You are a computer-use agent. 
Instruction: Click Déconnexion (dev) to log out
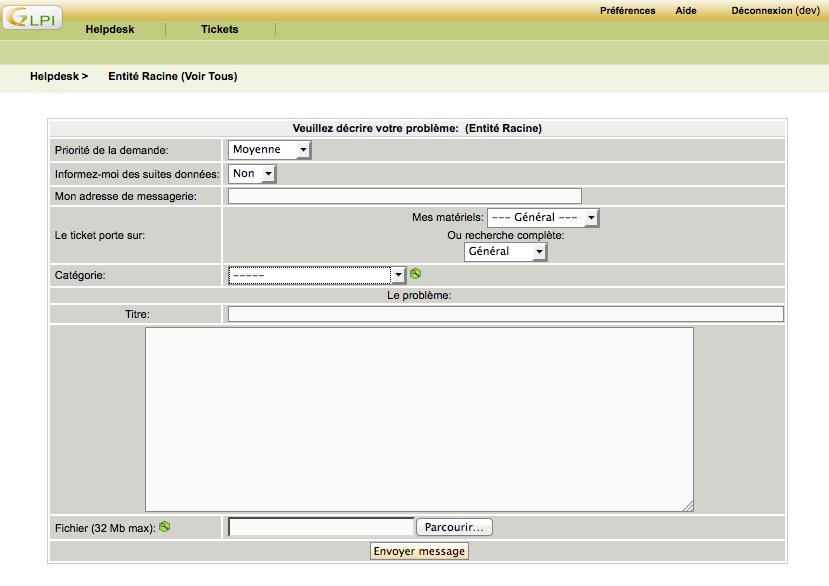pos(775,11)
